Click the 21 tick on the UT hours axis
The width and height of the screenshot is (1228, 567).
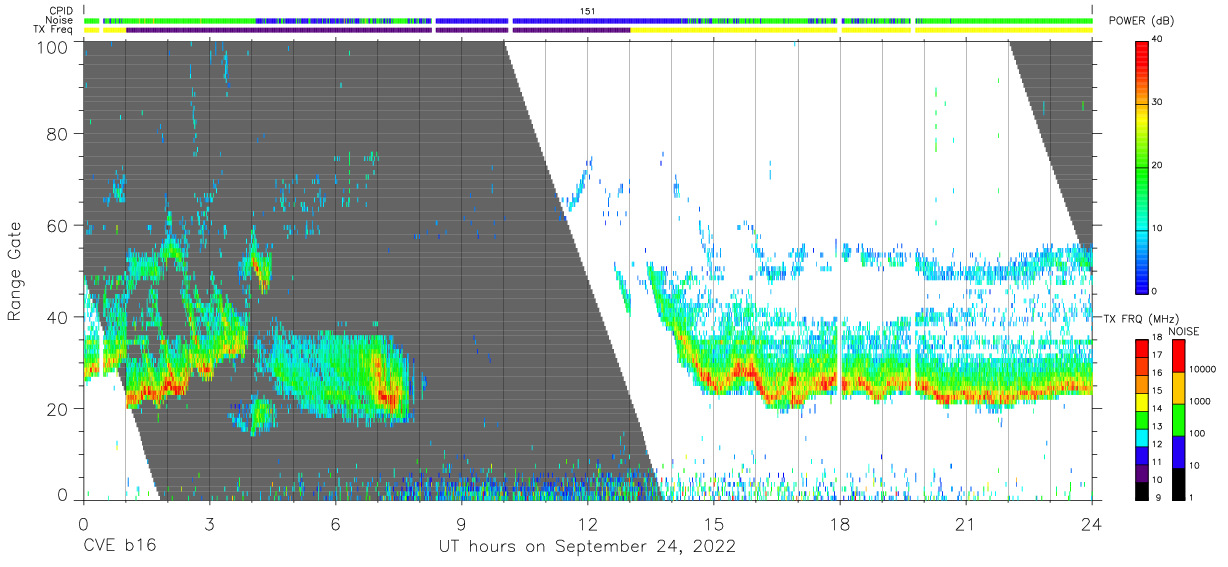pyautogui.click(x=965, y=523)
